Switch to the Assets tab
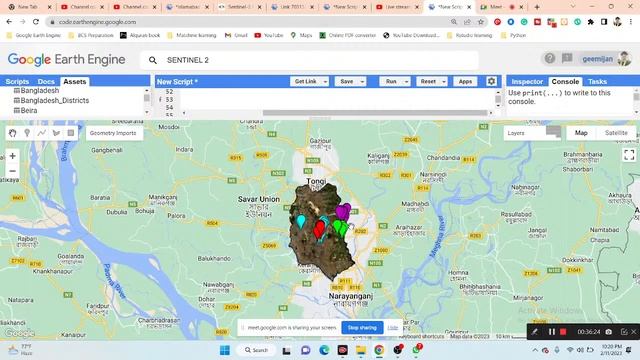The image size is (640, 360). pyautogui.click(x=75, y=82)
